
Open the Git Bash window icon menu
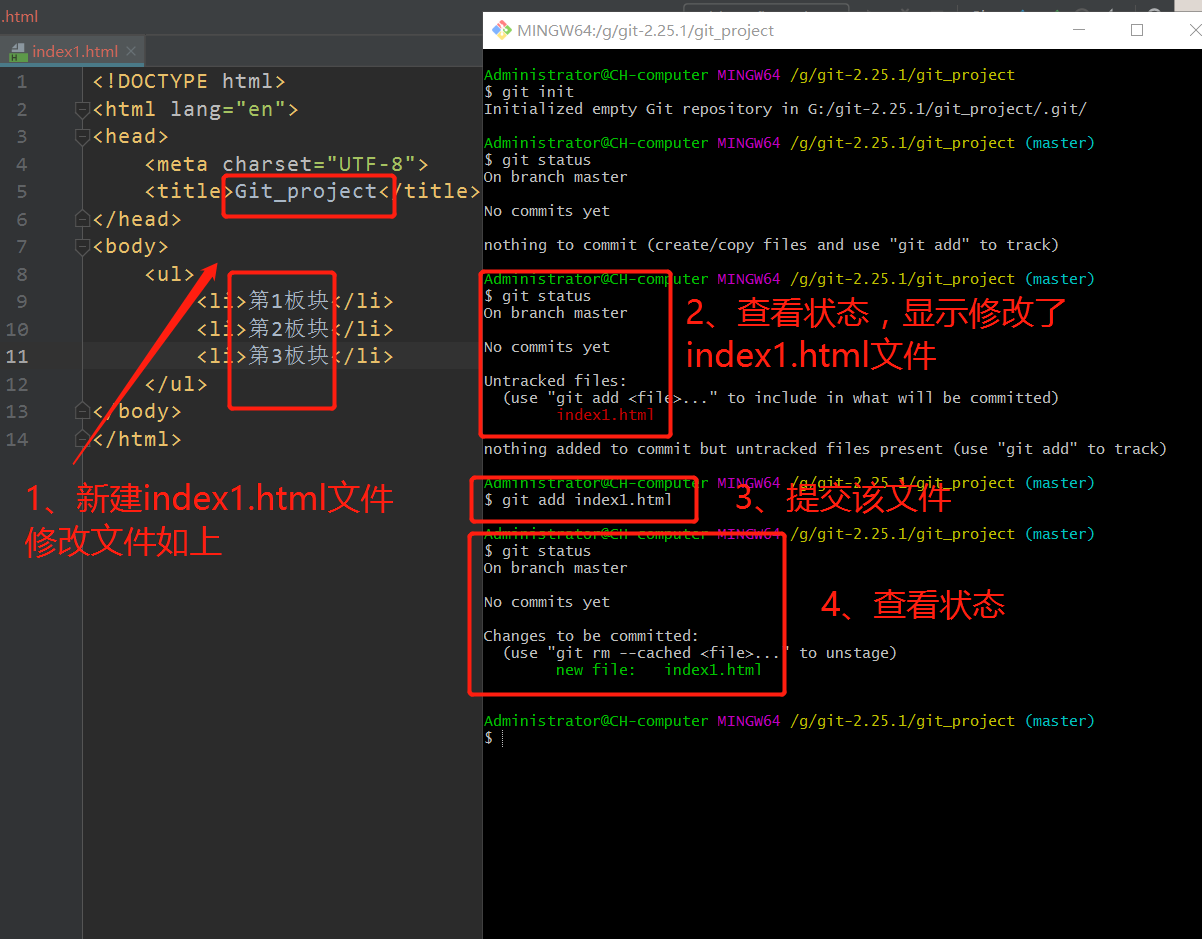[501, 30]
